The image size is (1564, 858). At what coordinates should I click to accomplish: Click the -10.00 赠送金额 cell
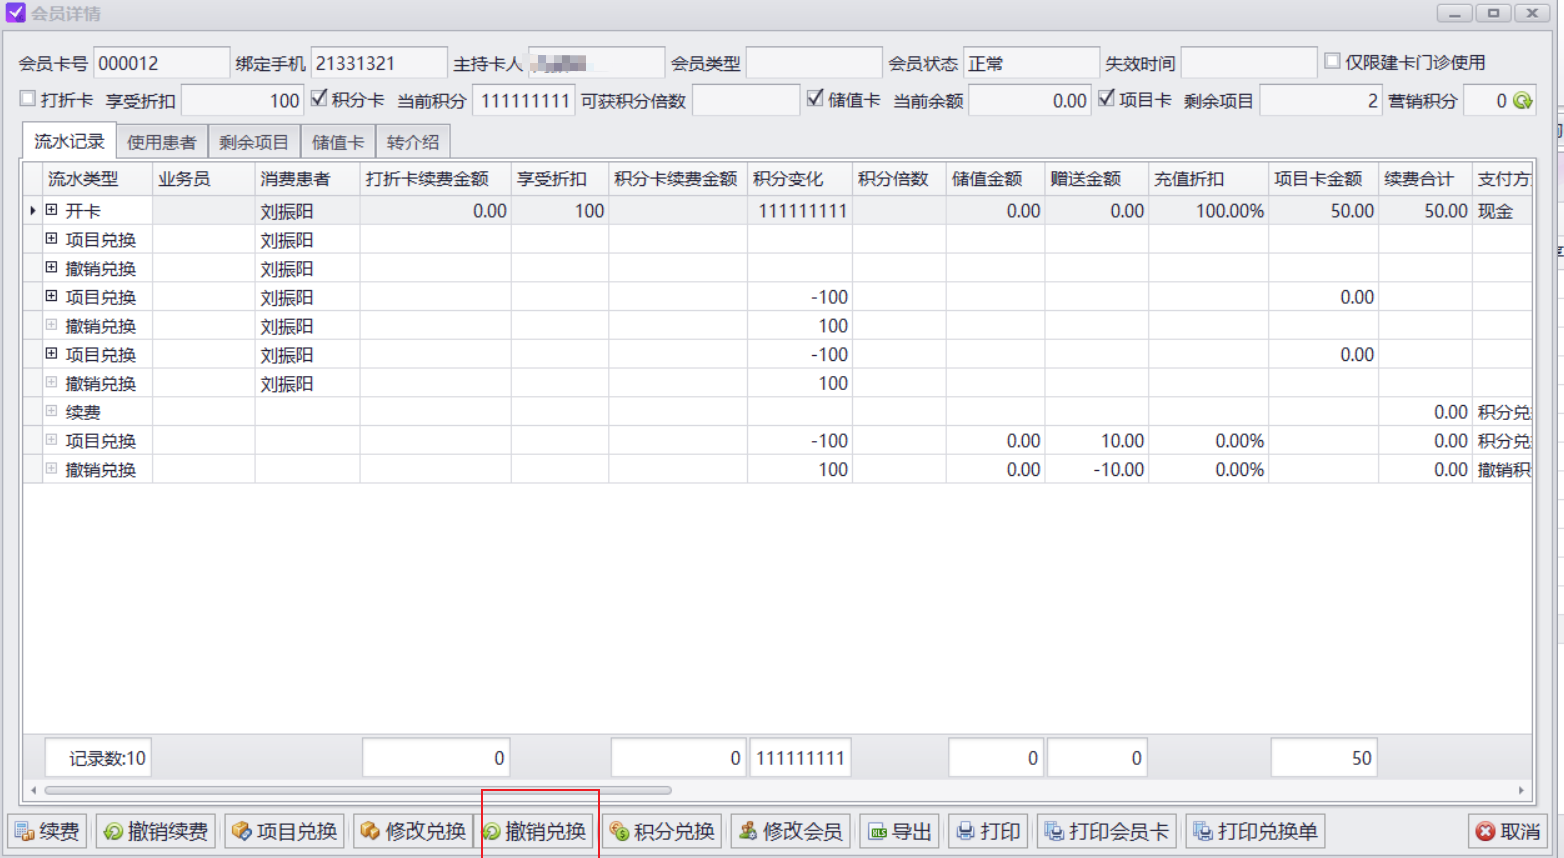[x=1096, y=470]
